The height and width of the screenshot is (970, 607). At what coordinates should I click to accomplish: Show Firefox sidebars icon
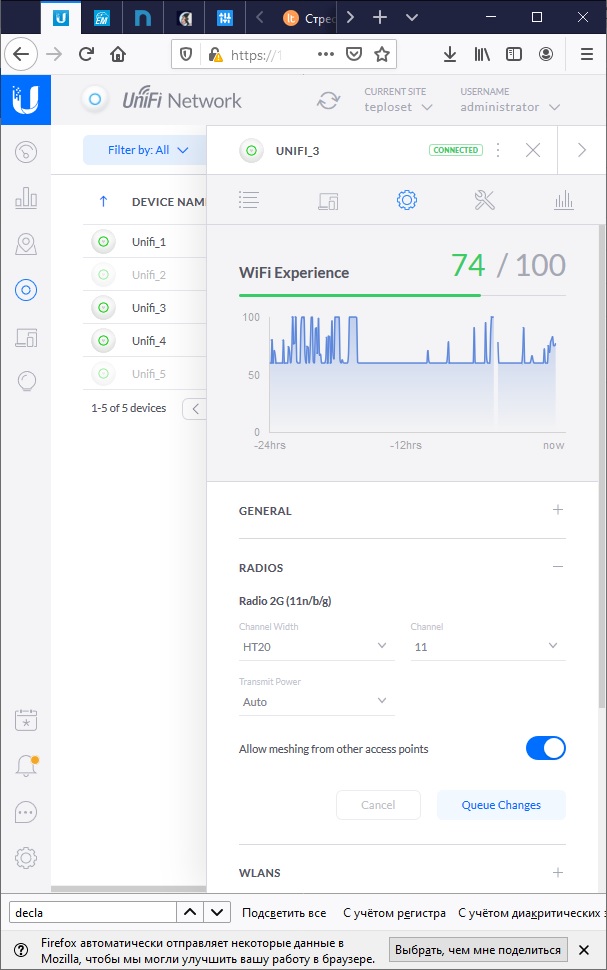click(514, 54)
